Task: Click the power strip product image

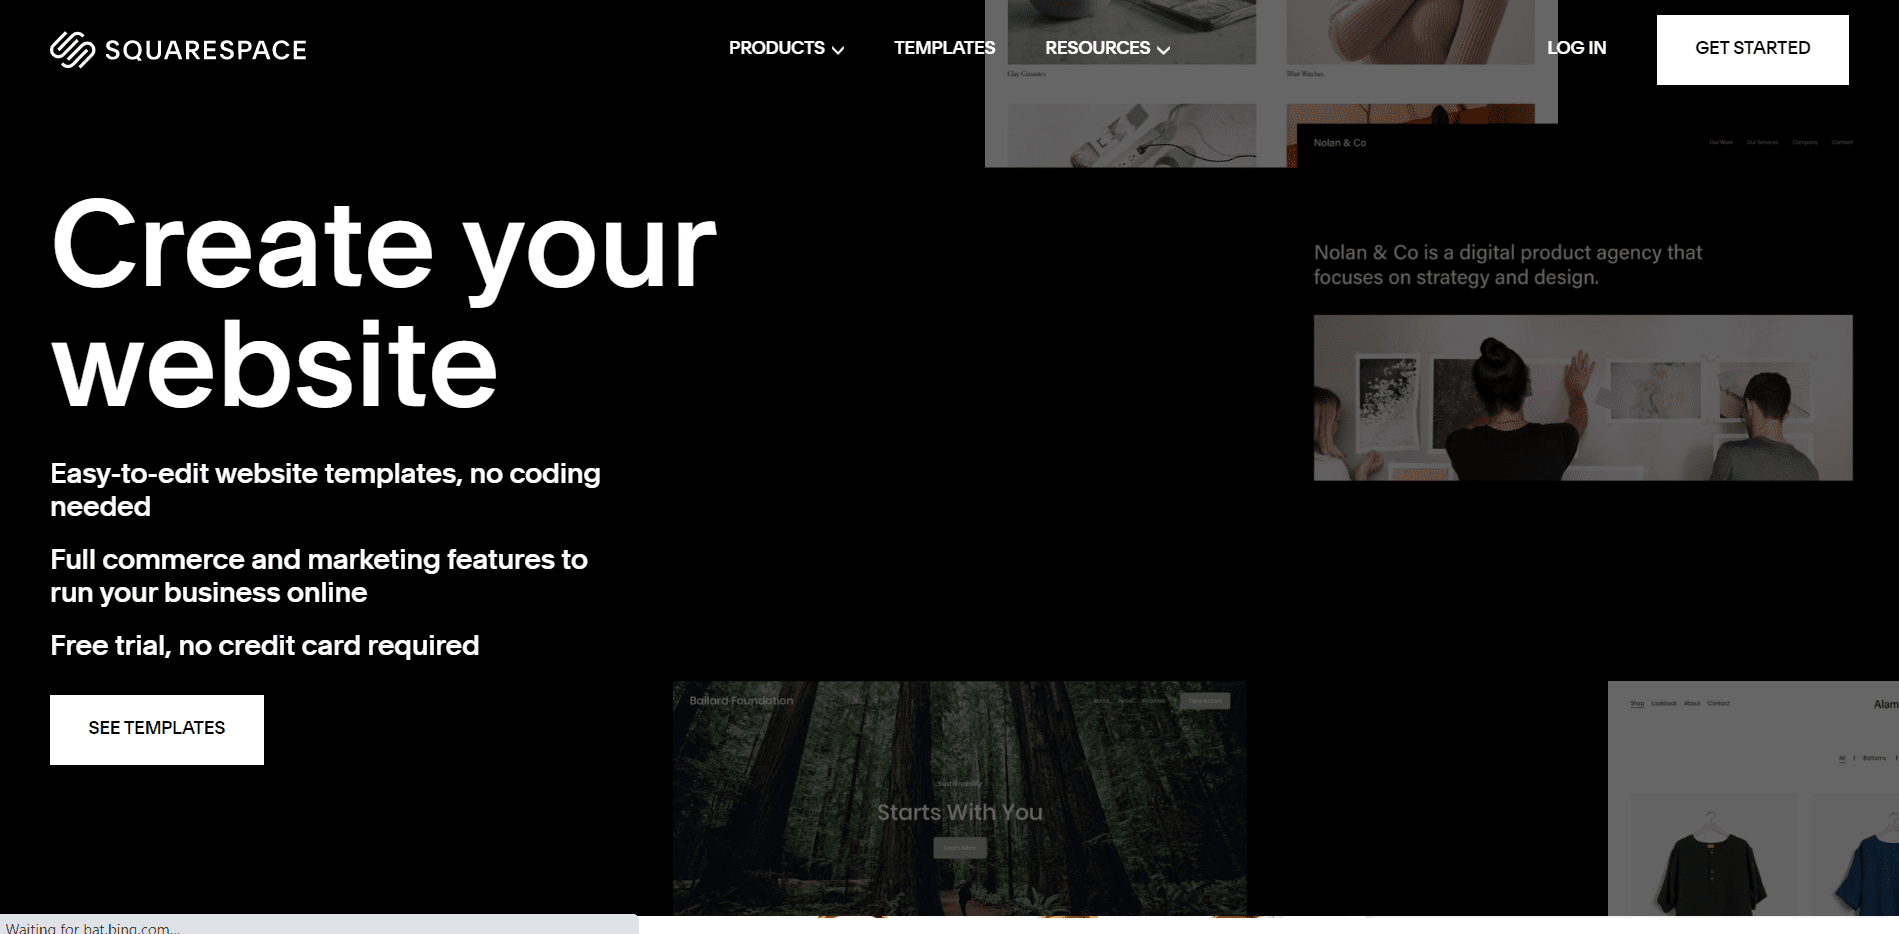Action: coord(1130,137)
